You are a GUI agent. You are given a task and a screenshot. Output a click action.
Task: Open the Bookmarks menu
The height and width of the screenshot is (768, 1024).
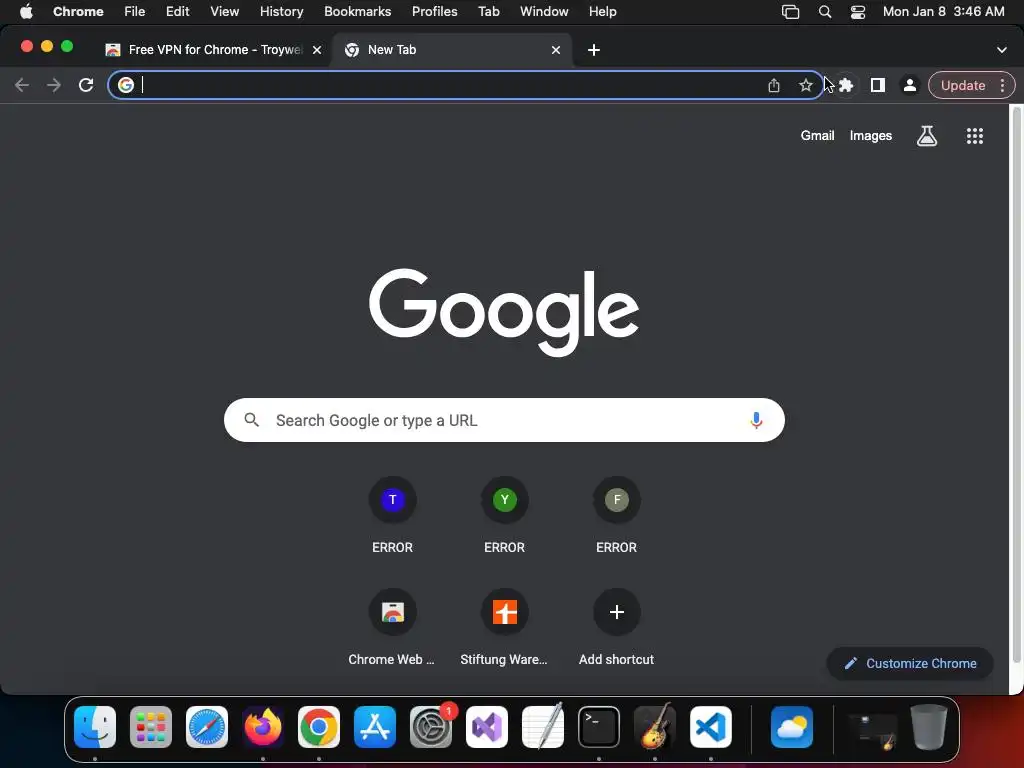coord(357,12)
